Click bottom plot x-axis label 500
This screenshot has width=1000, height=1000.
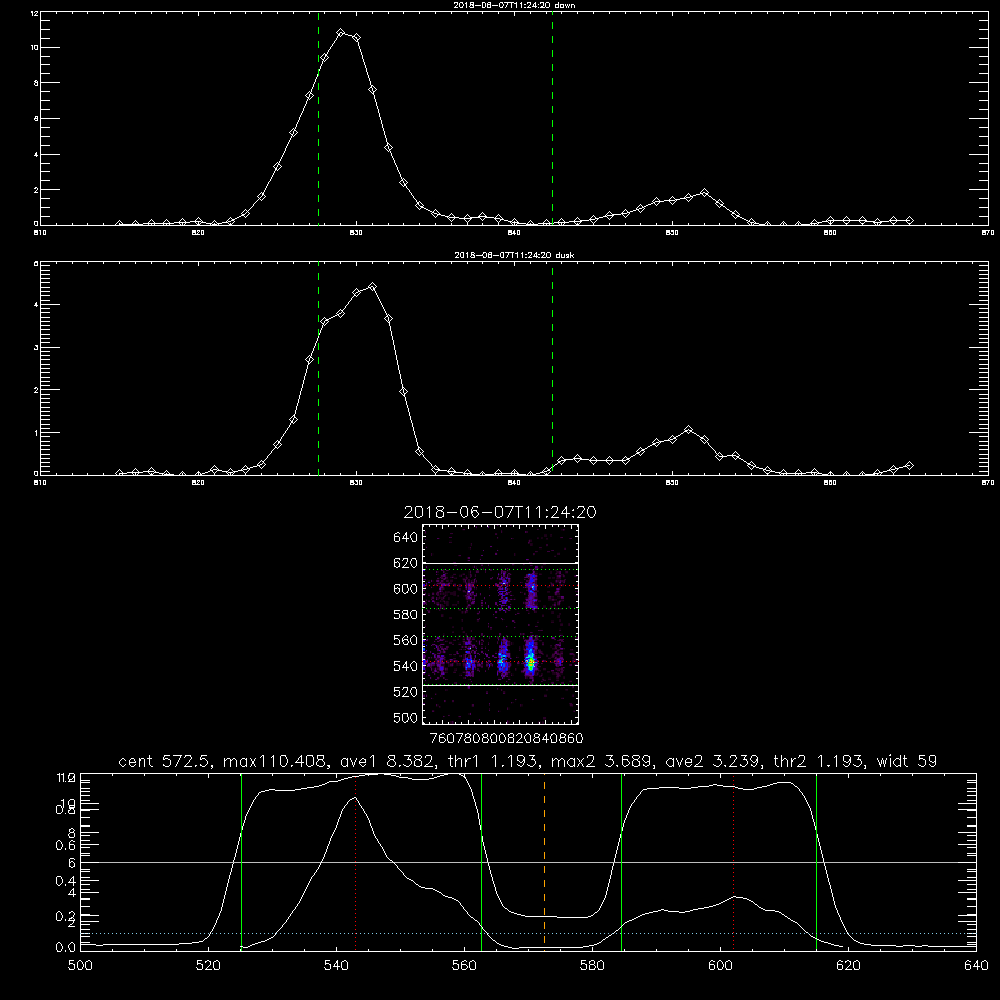click(80, 966)
